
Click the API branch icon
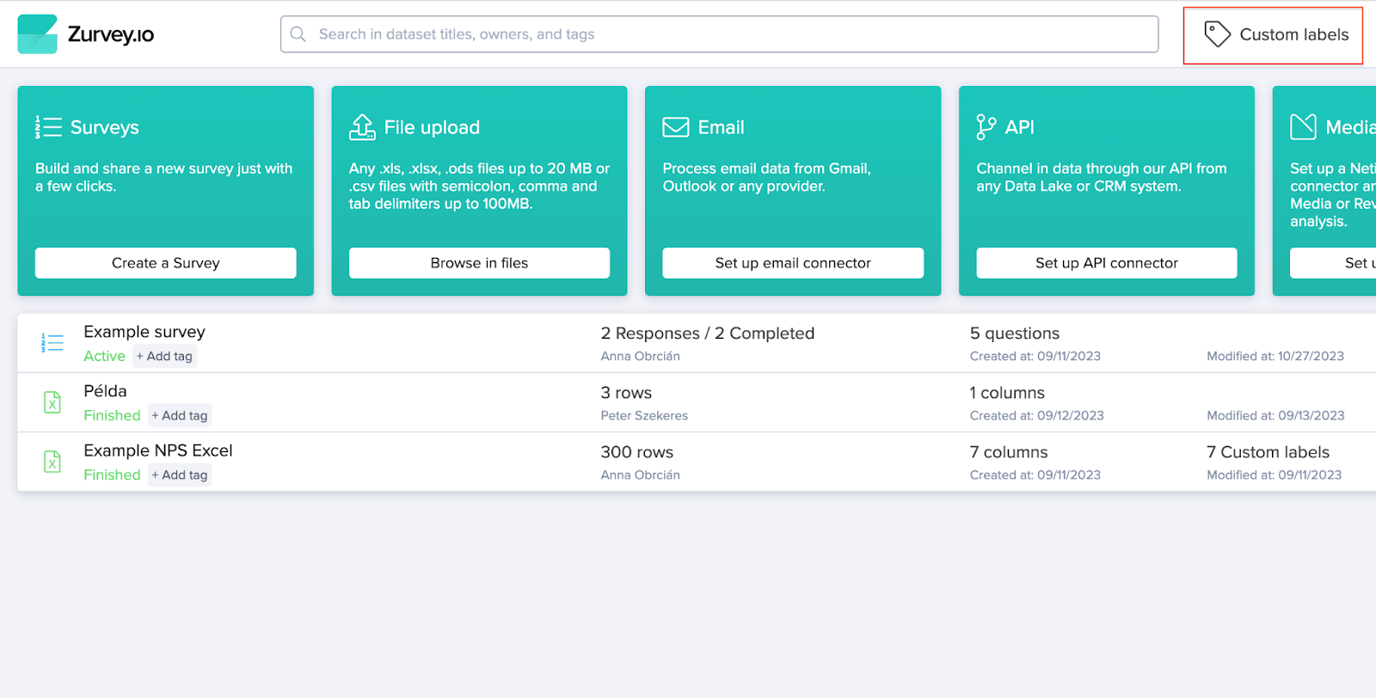click(986, 127)
